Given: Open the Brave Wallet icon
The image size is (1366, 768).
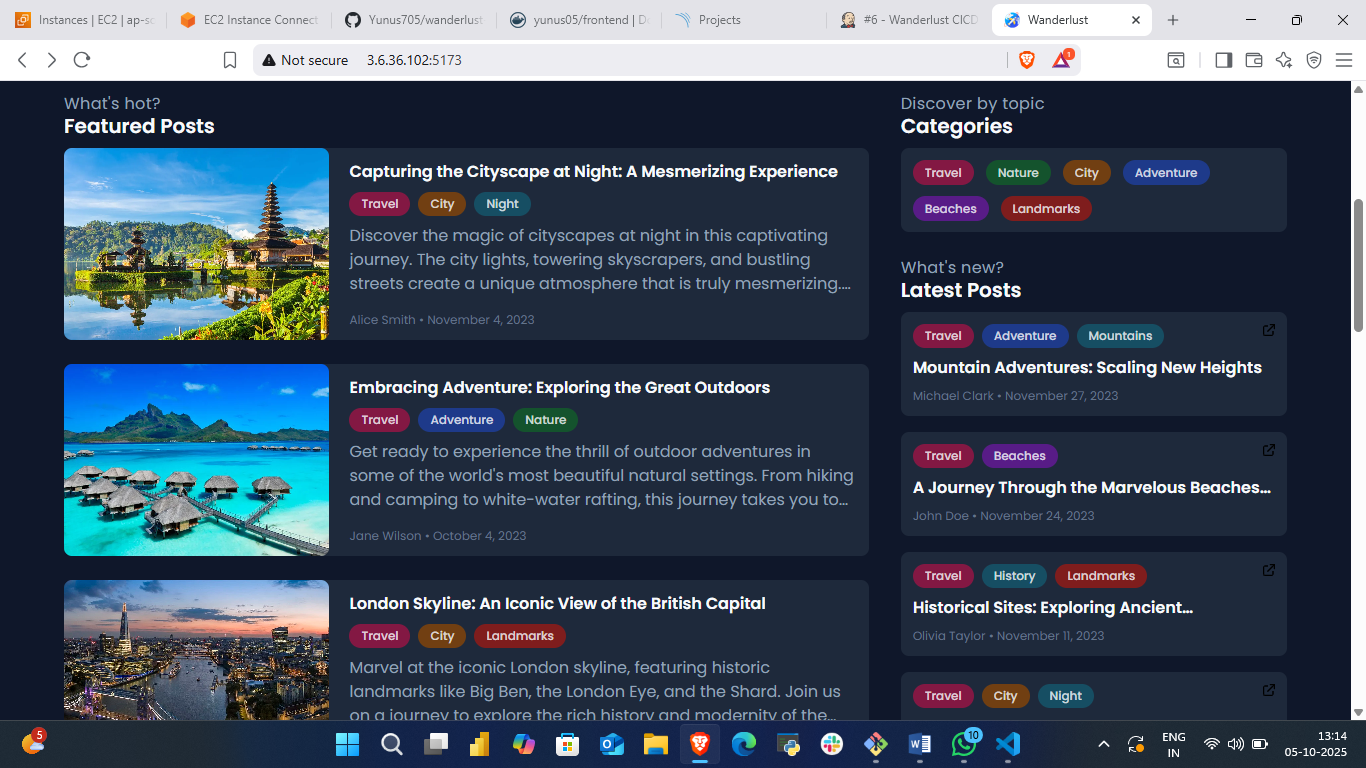Looking at the screenshot, I should pyautogui.click(x=1253, y=60).
